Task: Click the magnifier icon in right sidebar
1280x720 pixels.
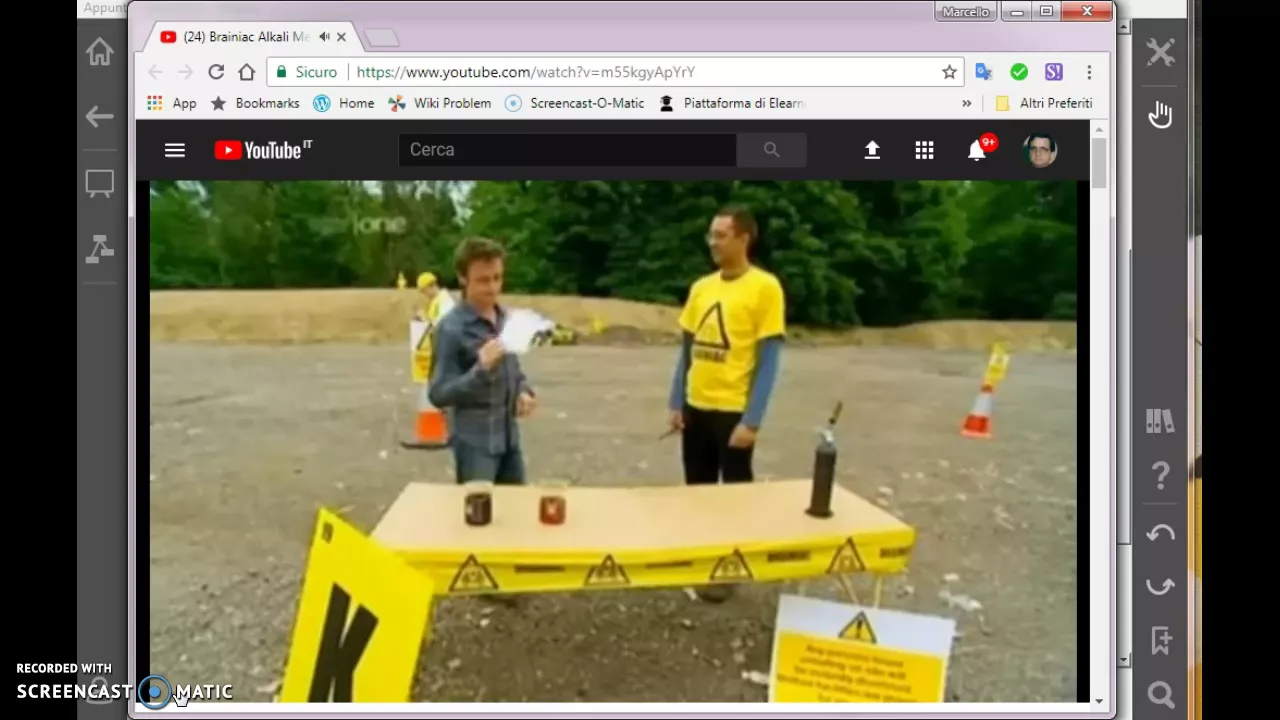Action: [x=1160, y=694]
